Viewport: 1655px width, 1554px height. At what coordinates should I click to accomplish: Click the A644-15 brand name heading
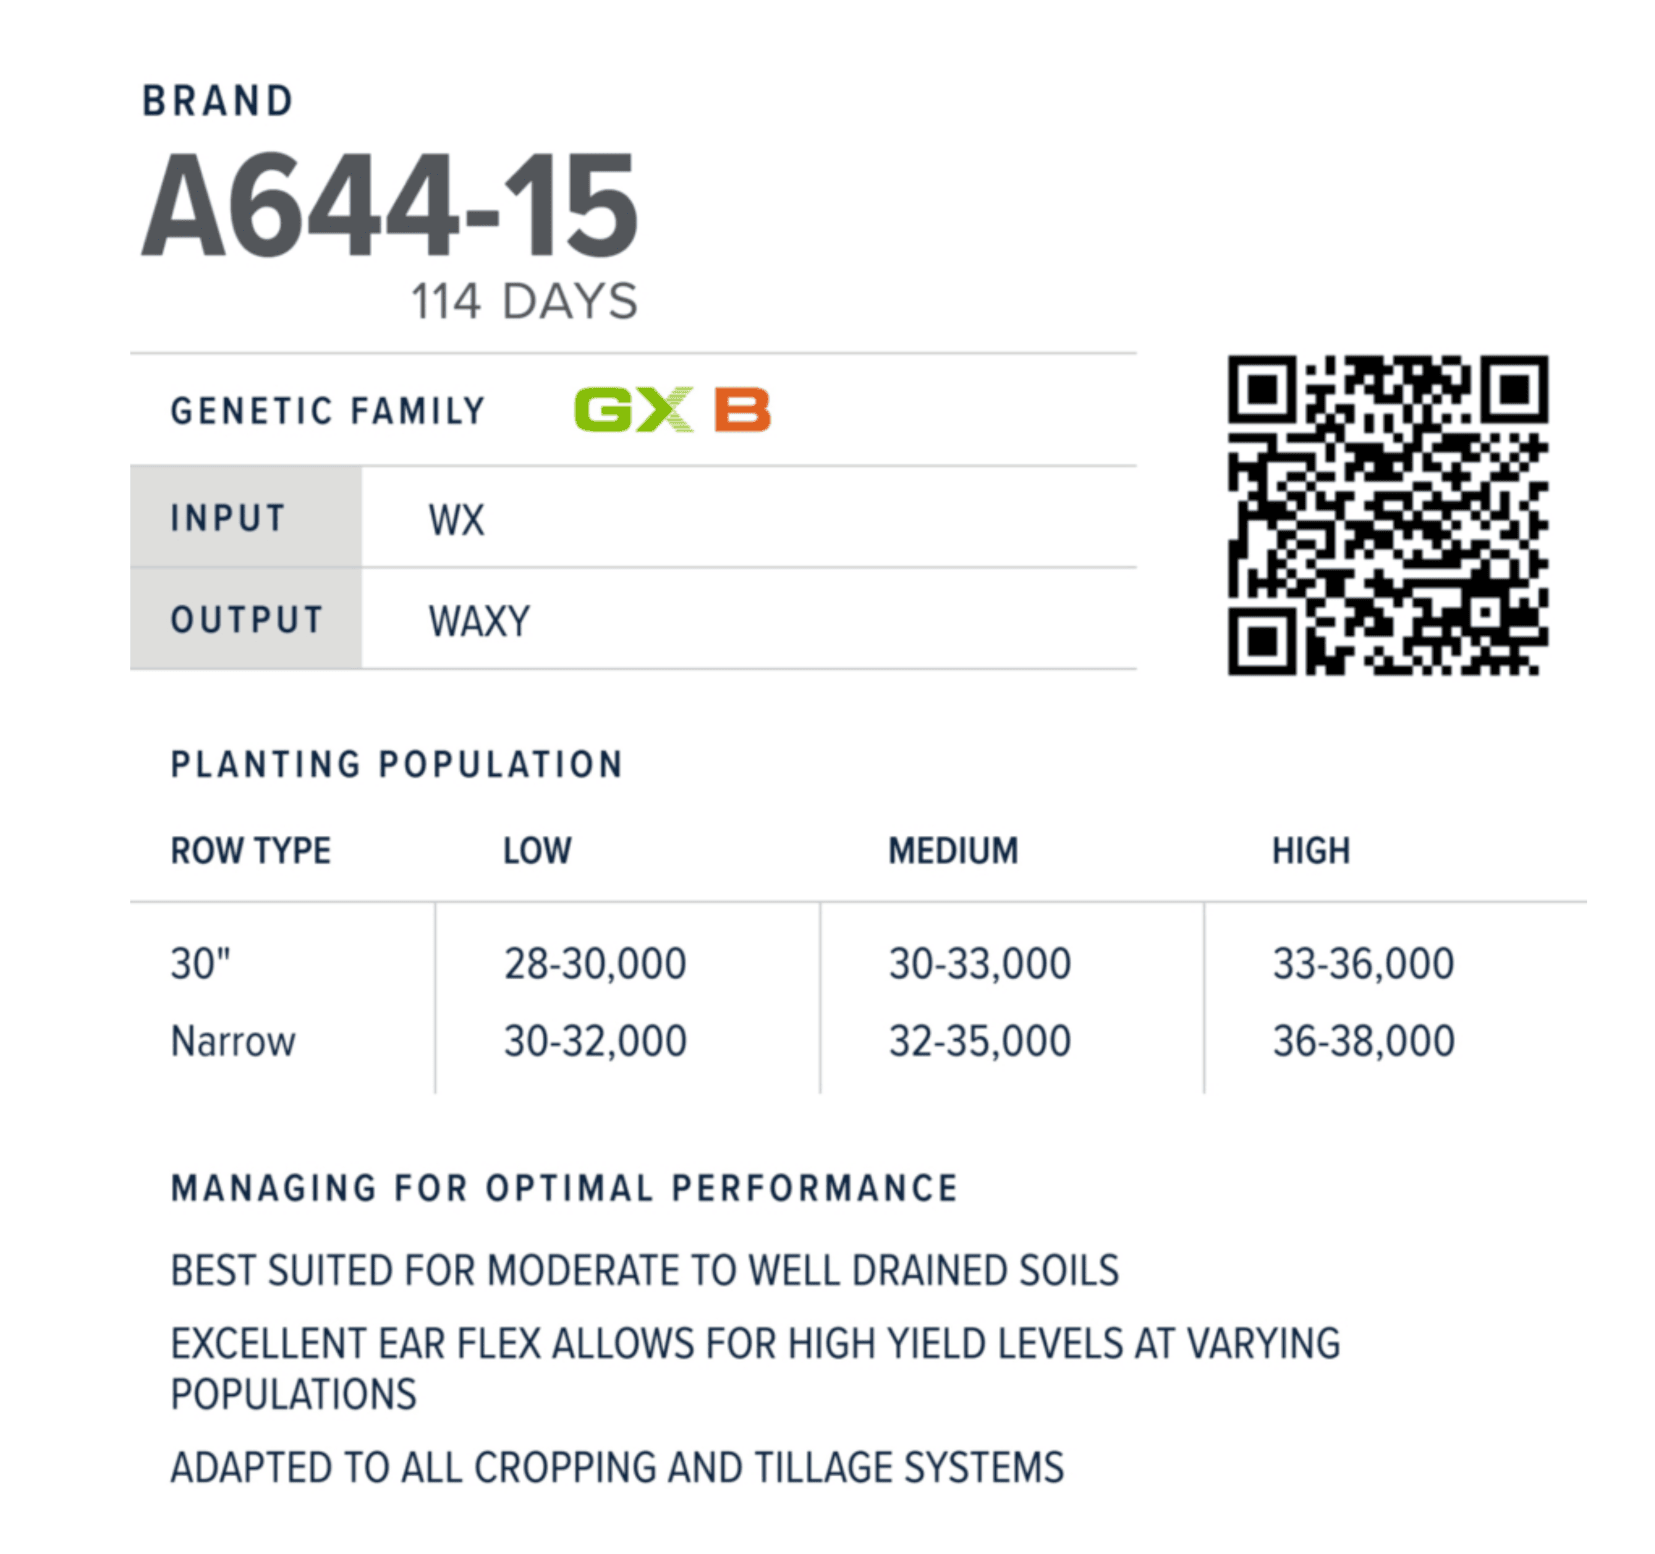pyautogui.click(x=389, y=206)
